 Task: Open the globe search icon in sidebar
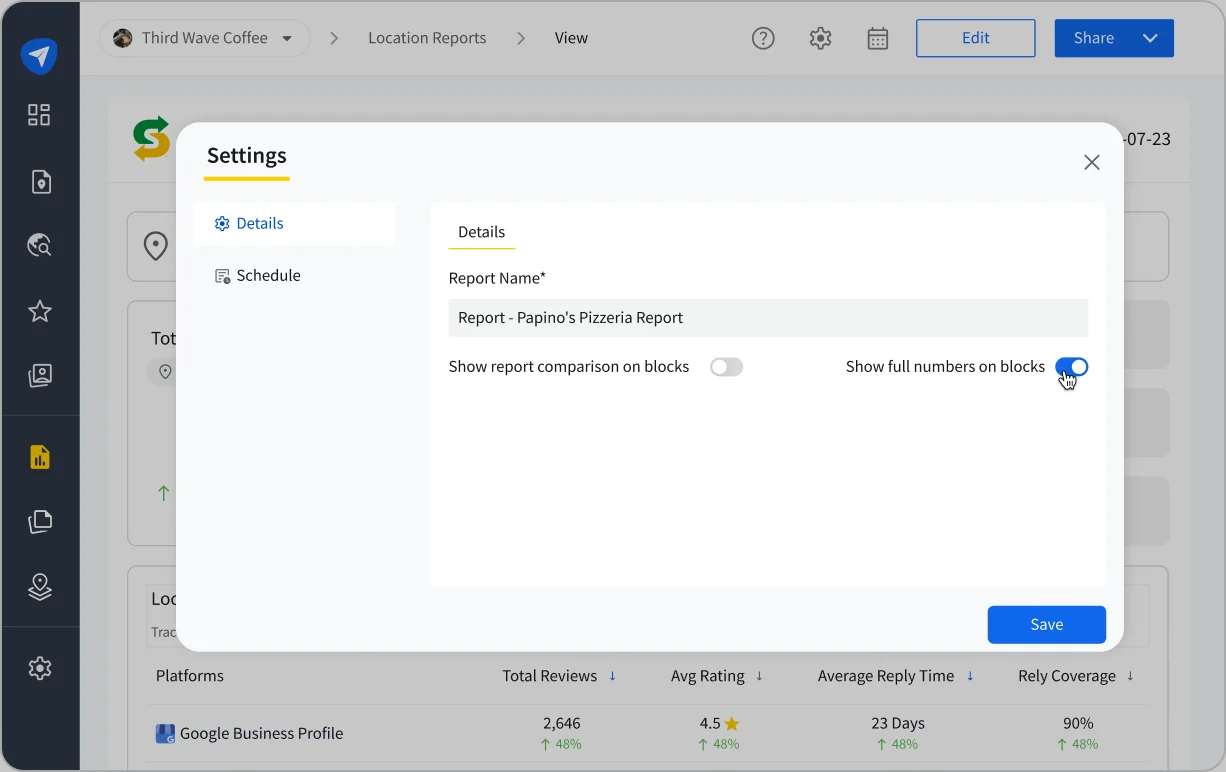pyautogui.click(x=39, y=245)
